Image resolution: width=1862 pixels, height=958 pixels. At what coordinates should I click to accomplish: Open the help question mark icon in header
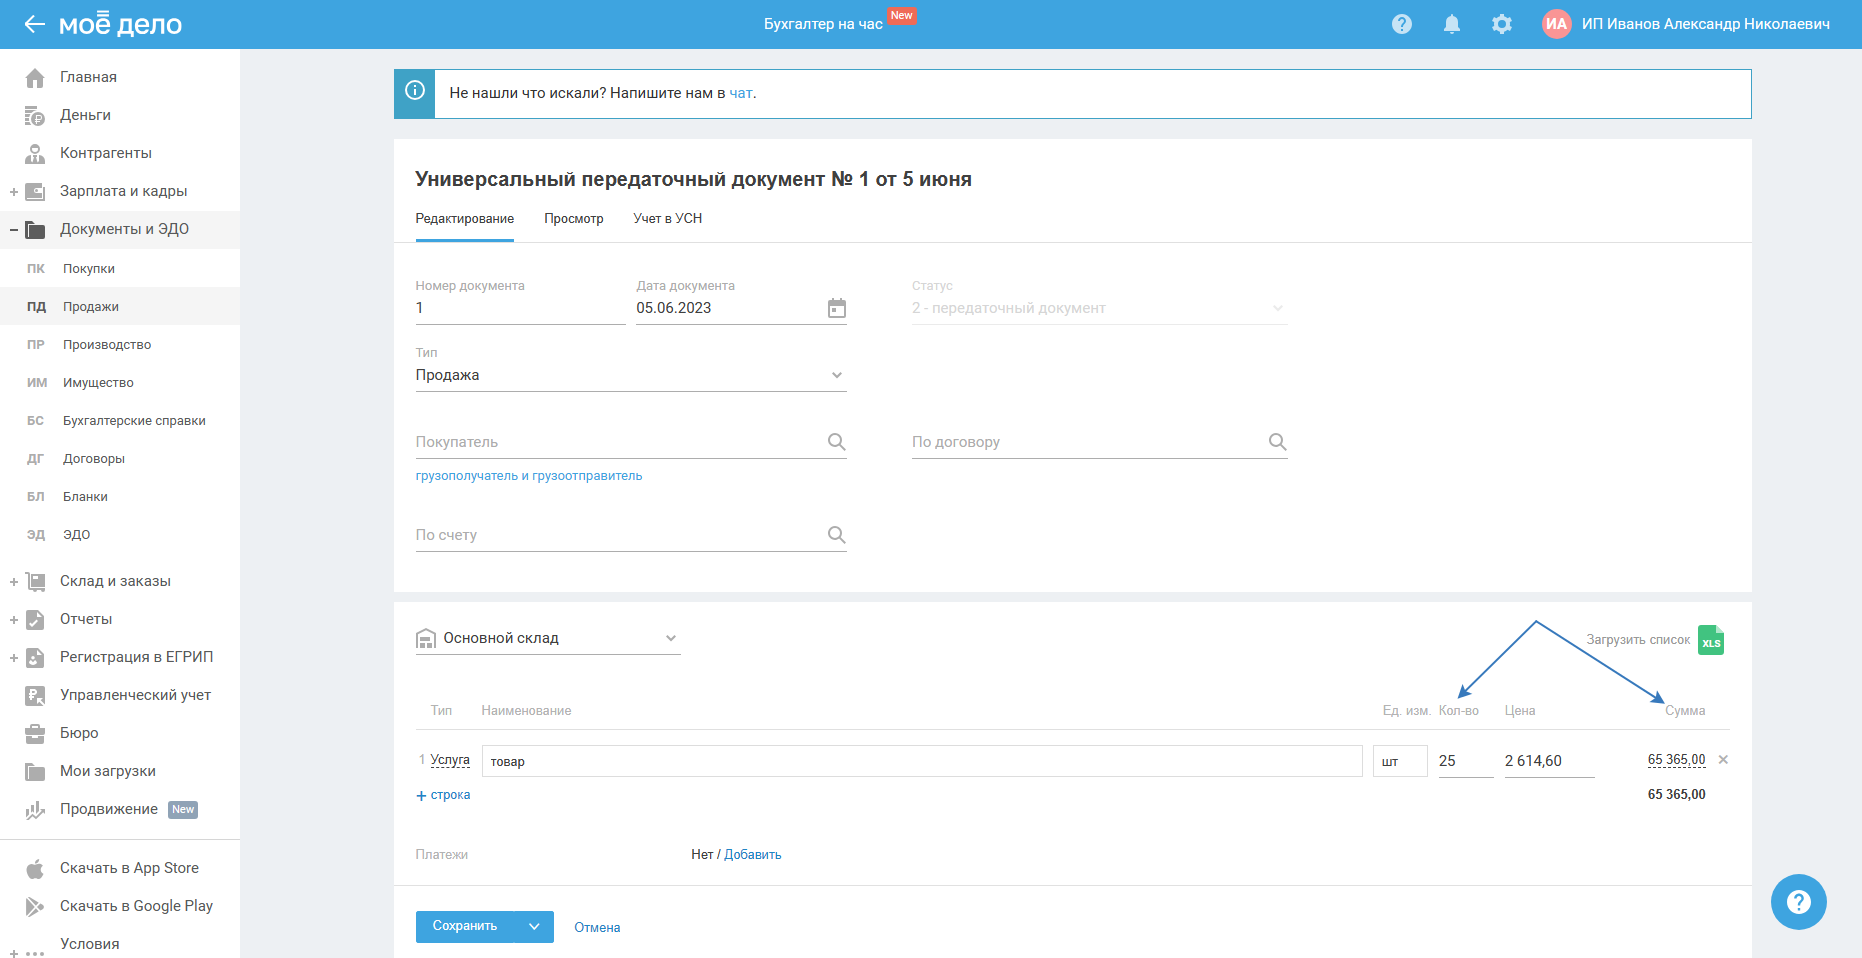tap(1402, 24)
